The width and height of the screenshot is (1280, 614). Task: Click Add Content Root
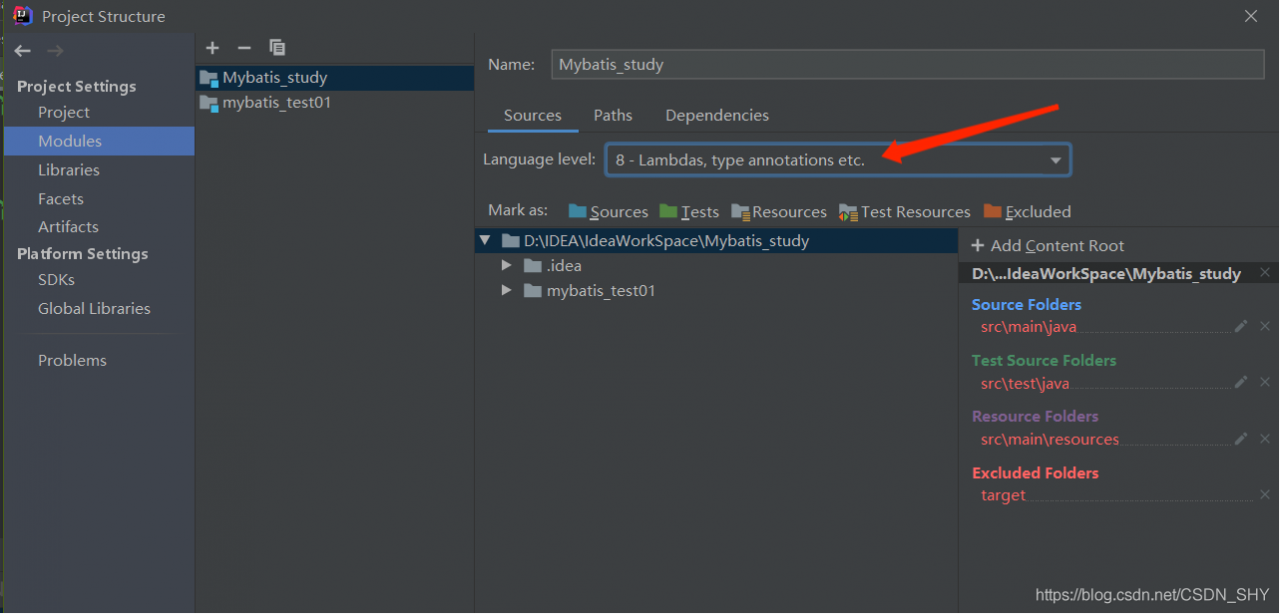pyautogui.click(x=1047, y=246)
